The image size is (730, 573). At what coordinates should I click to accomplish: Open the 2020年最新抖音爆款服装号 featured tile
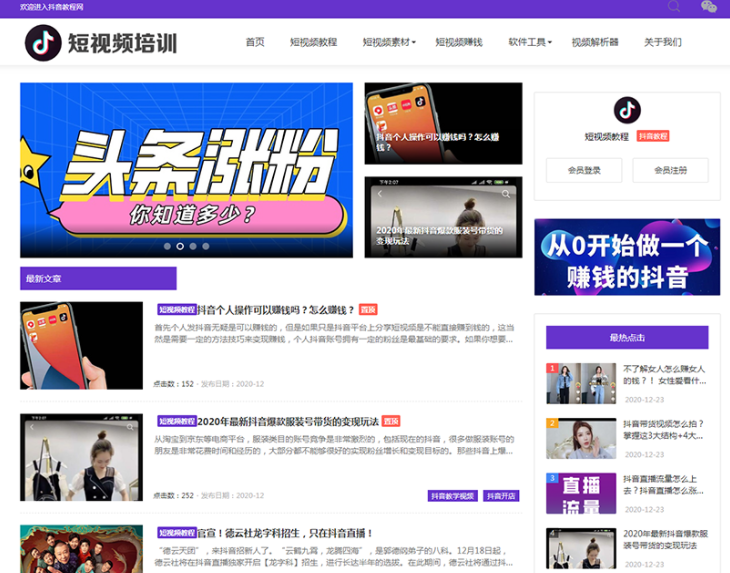(x=443, y=217)
